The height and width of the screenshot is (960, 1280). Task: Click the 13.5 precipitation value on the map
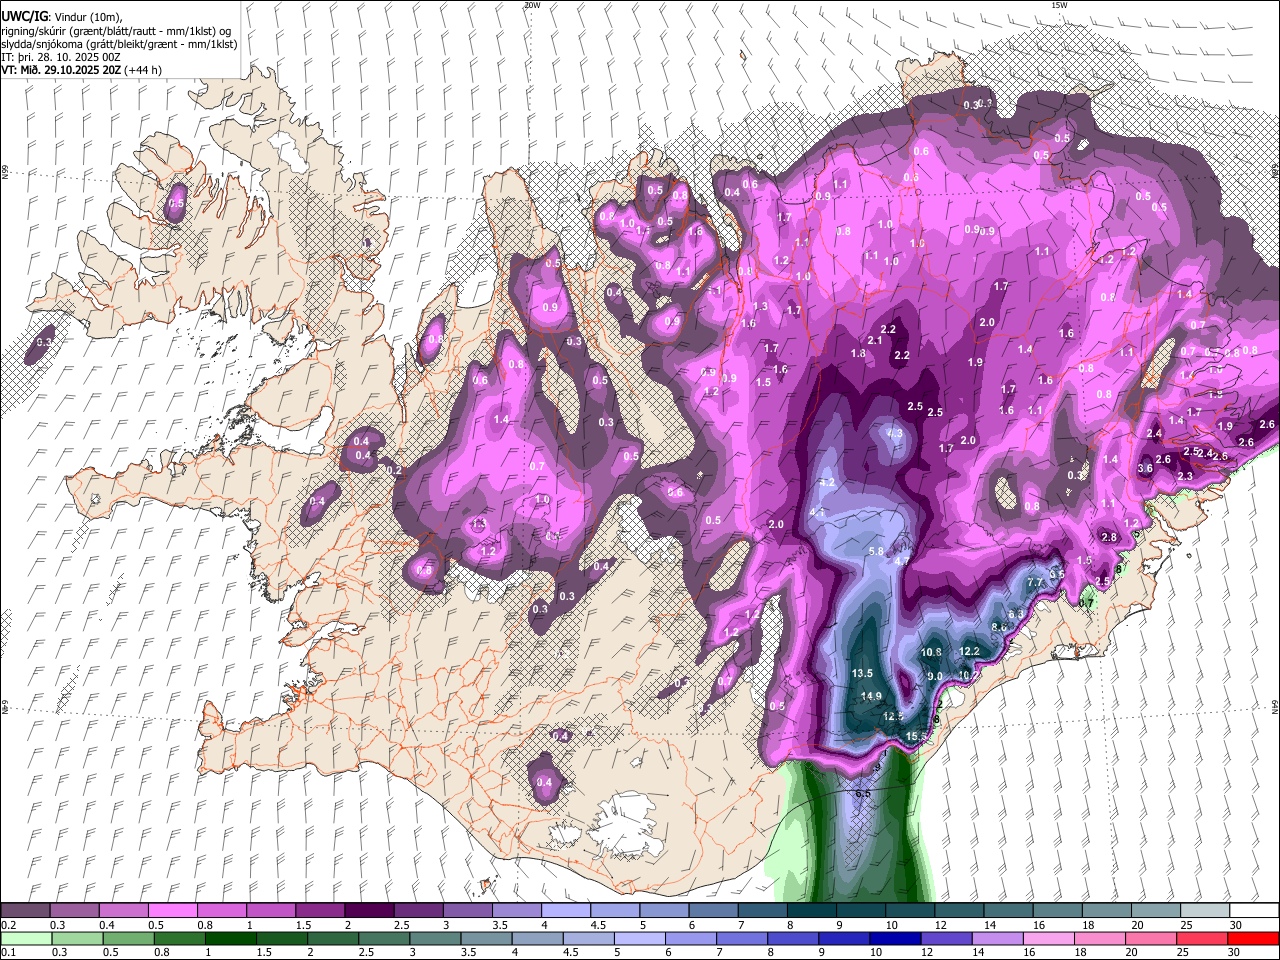click(862, 674)
